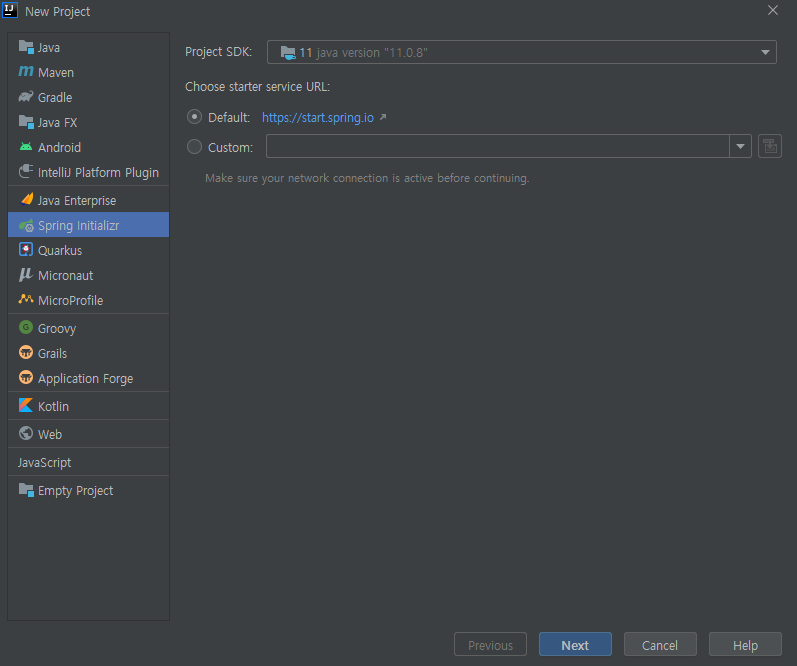This screenshot has height=666, width=797.
Task: Select the IntelliJ Platform Plugin entry
Action: click(88, 172)
